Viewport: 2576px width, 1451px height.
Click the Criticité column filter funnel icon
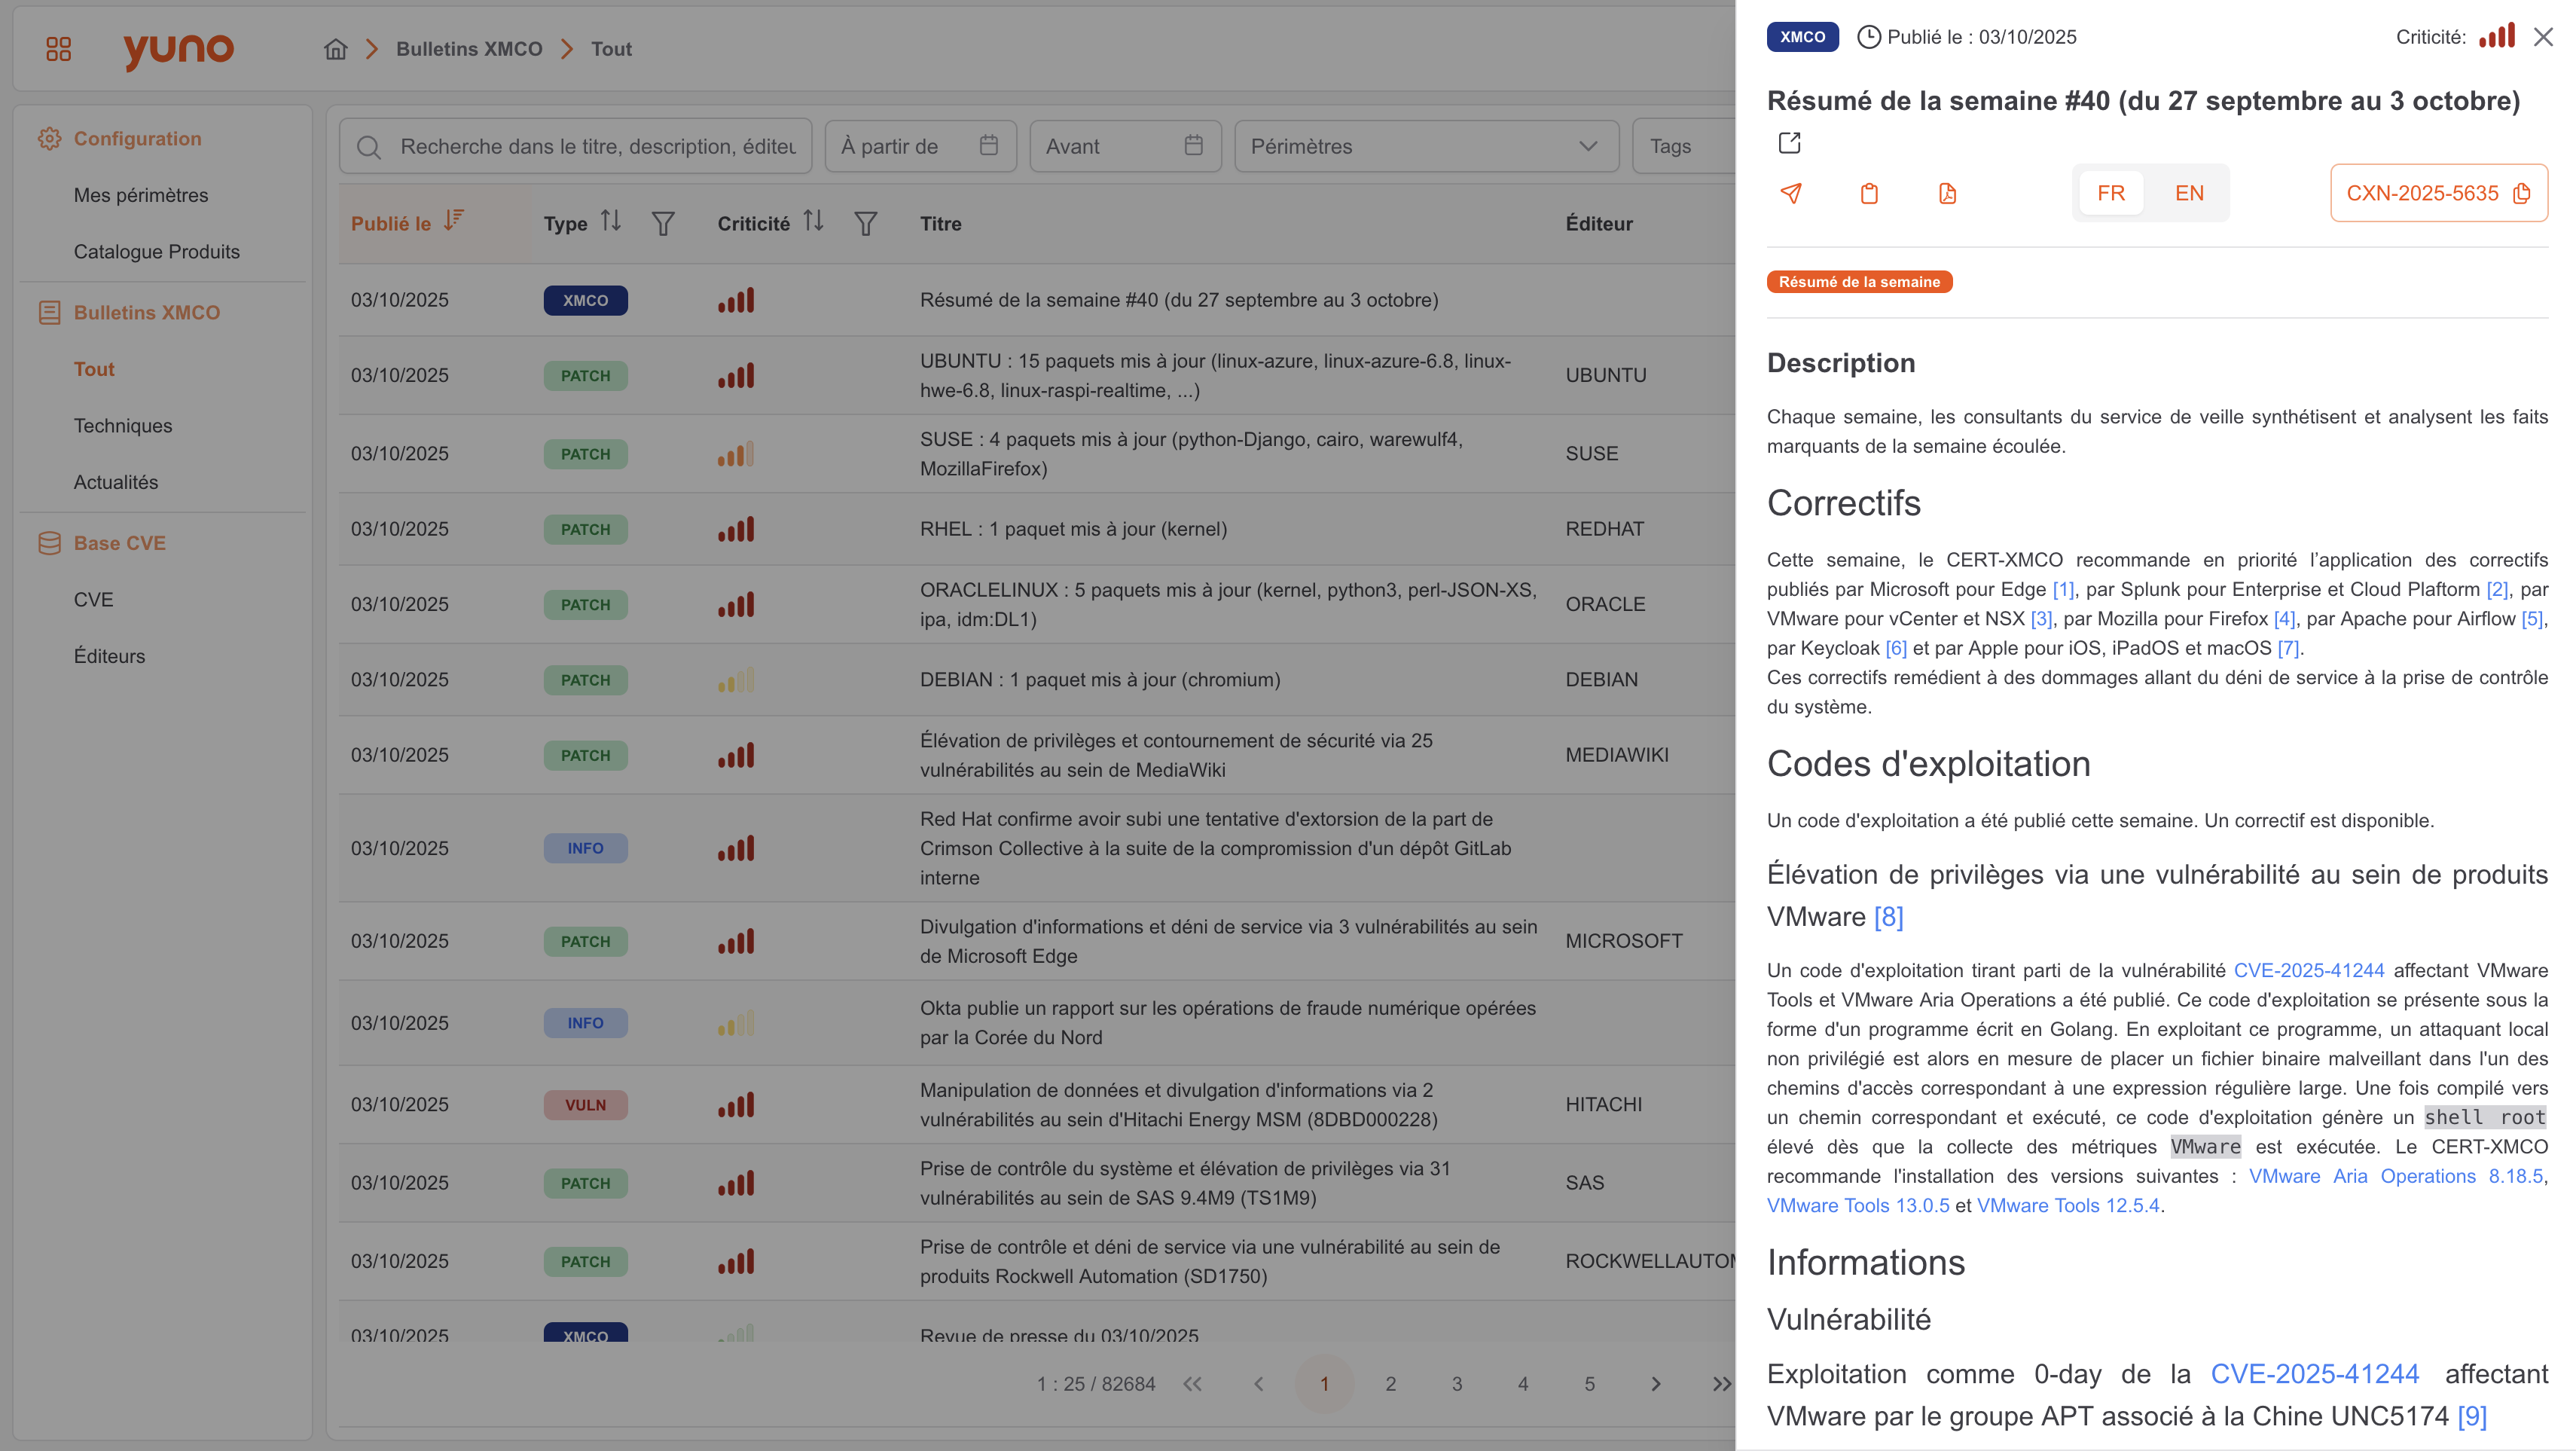tap(866, 223)
